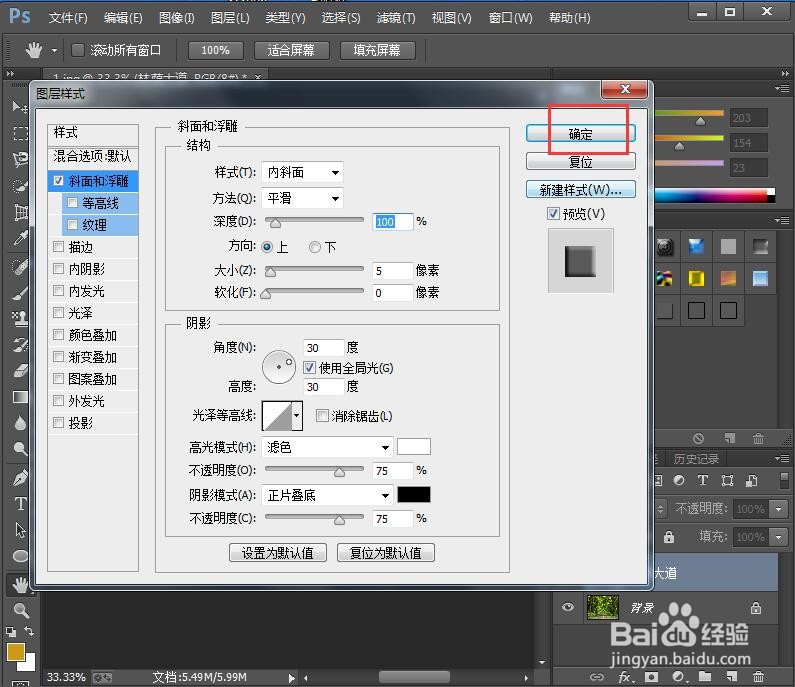Enable the Contour (等高线) checkbox
Image resolution: width=795 pixels, height=687 pixels.
(73, 203)
